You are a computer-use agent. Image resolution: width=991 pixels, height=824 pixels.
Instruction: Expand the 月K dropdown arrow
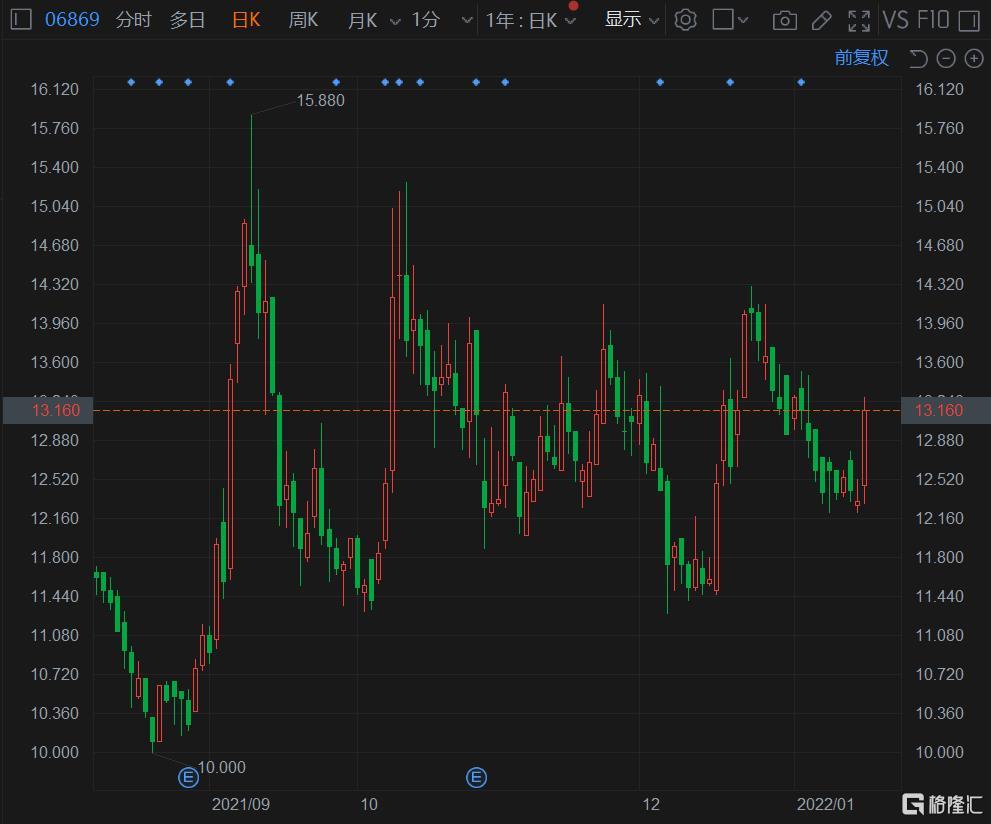[395, 21]
